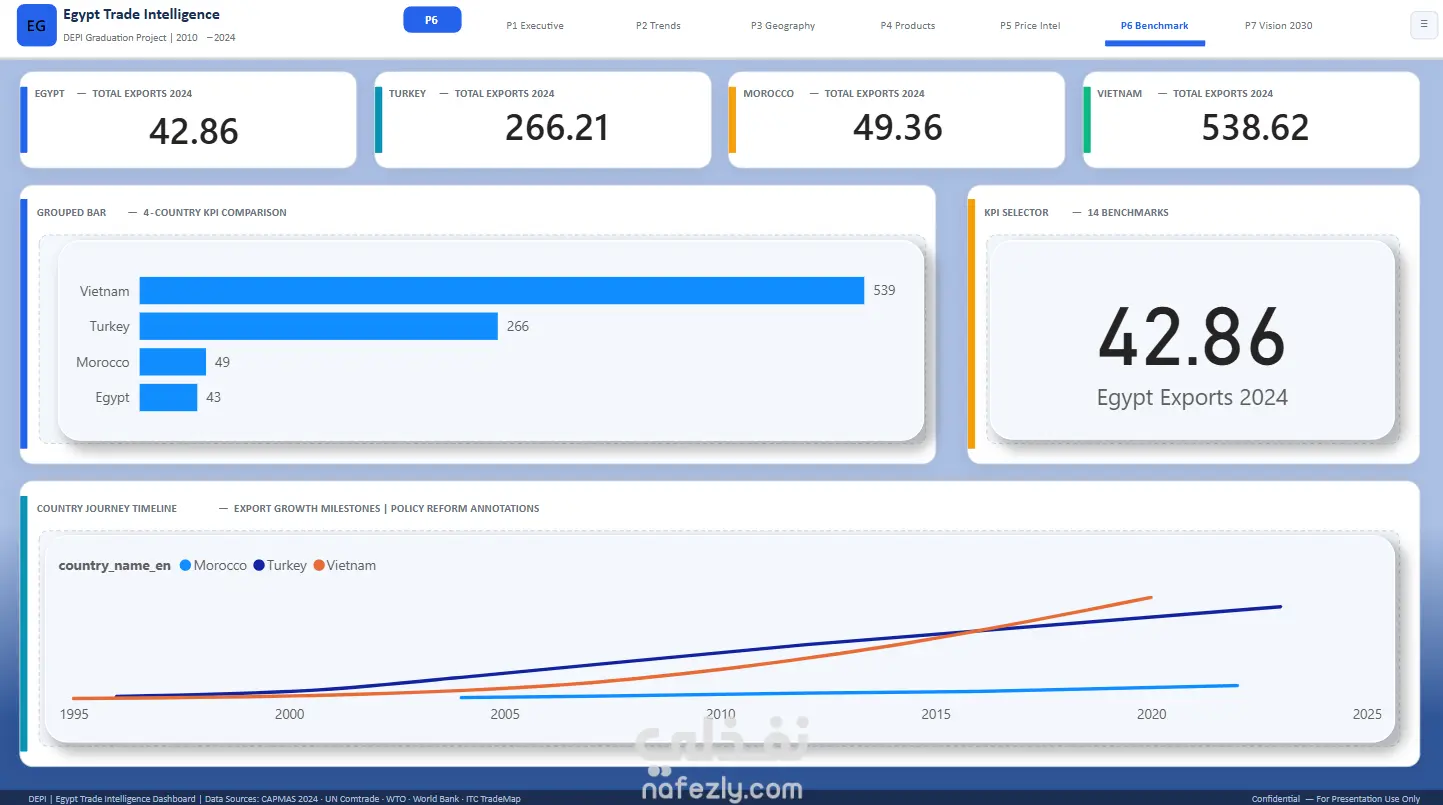Select the Morocco bar in the KPI comparison
This screenshot has width=1443, height=805.
pos(173,362)
